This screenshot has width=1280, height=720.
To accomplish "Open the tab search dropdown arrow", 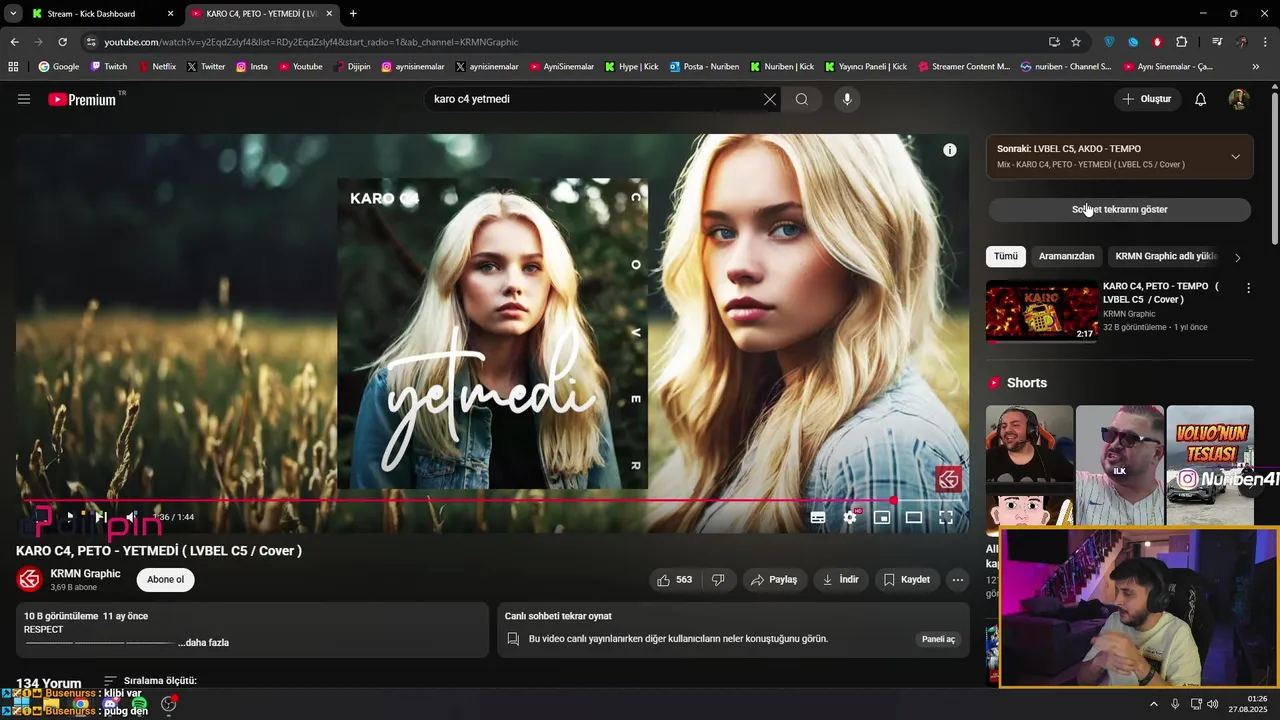I will click(13, 13).
